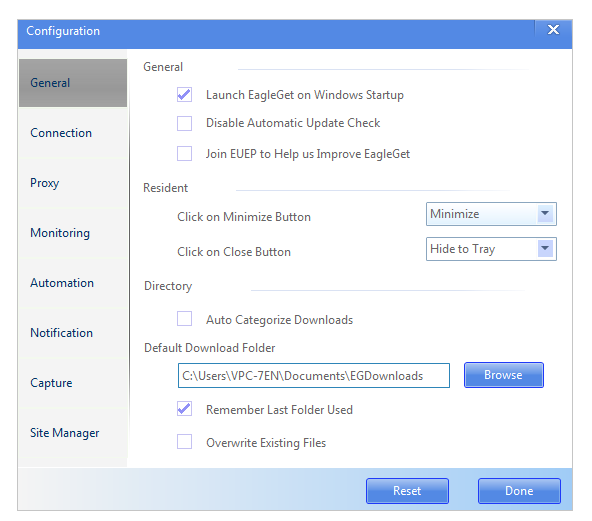This screenshot has width=592, height=521.
Task: Click the Reset button
Action: (407, 491)
